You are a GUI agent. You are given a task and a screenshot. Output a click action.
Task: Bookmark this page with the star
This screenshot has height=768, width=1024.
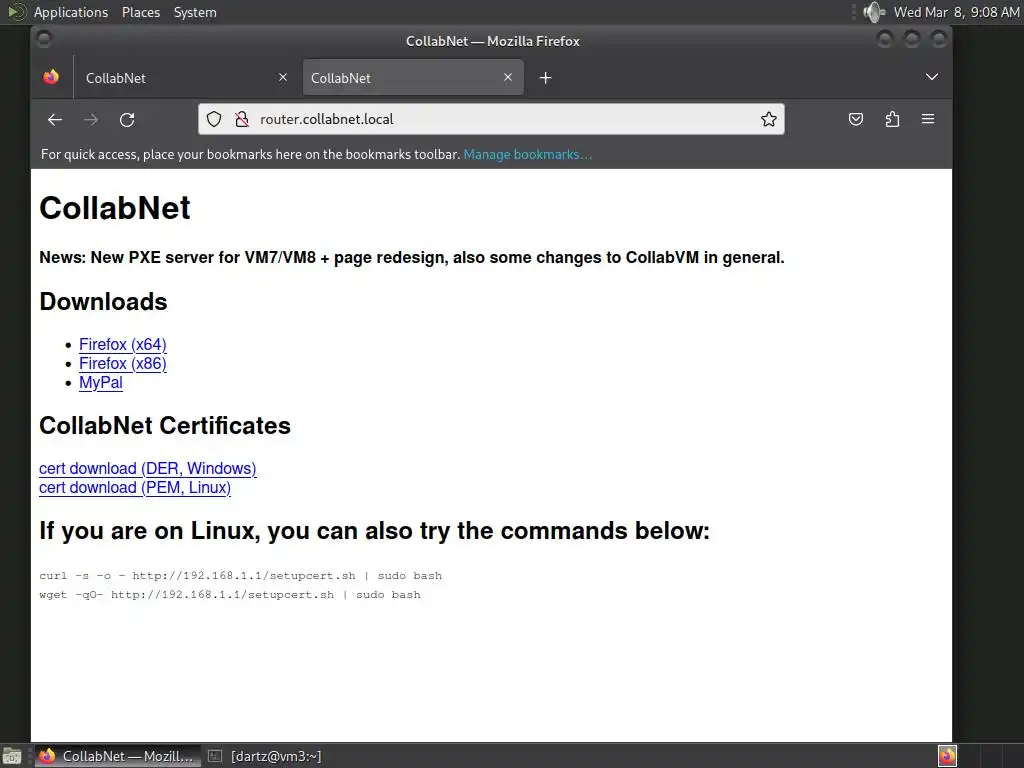[x=769, y=119]
